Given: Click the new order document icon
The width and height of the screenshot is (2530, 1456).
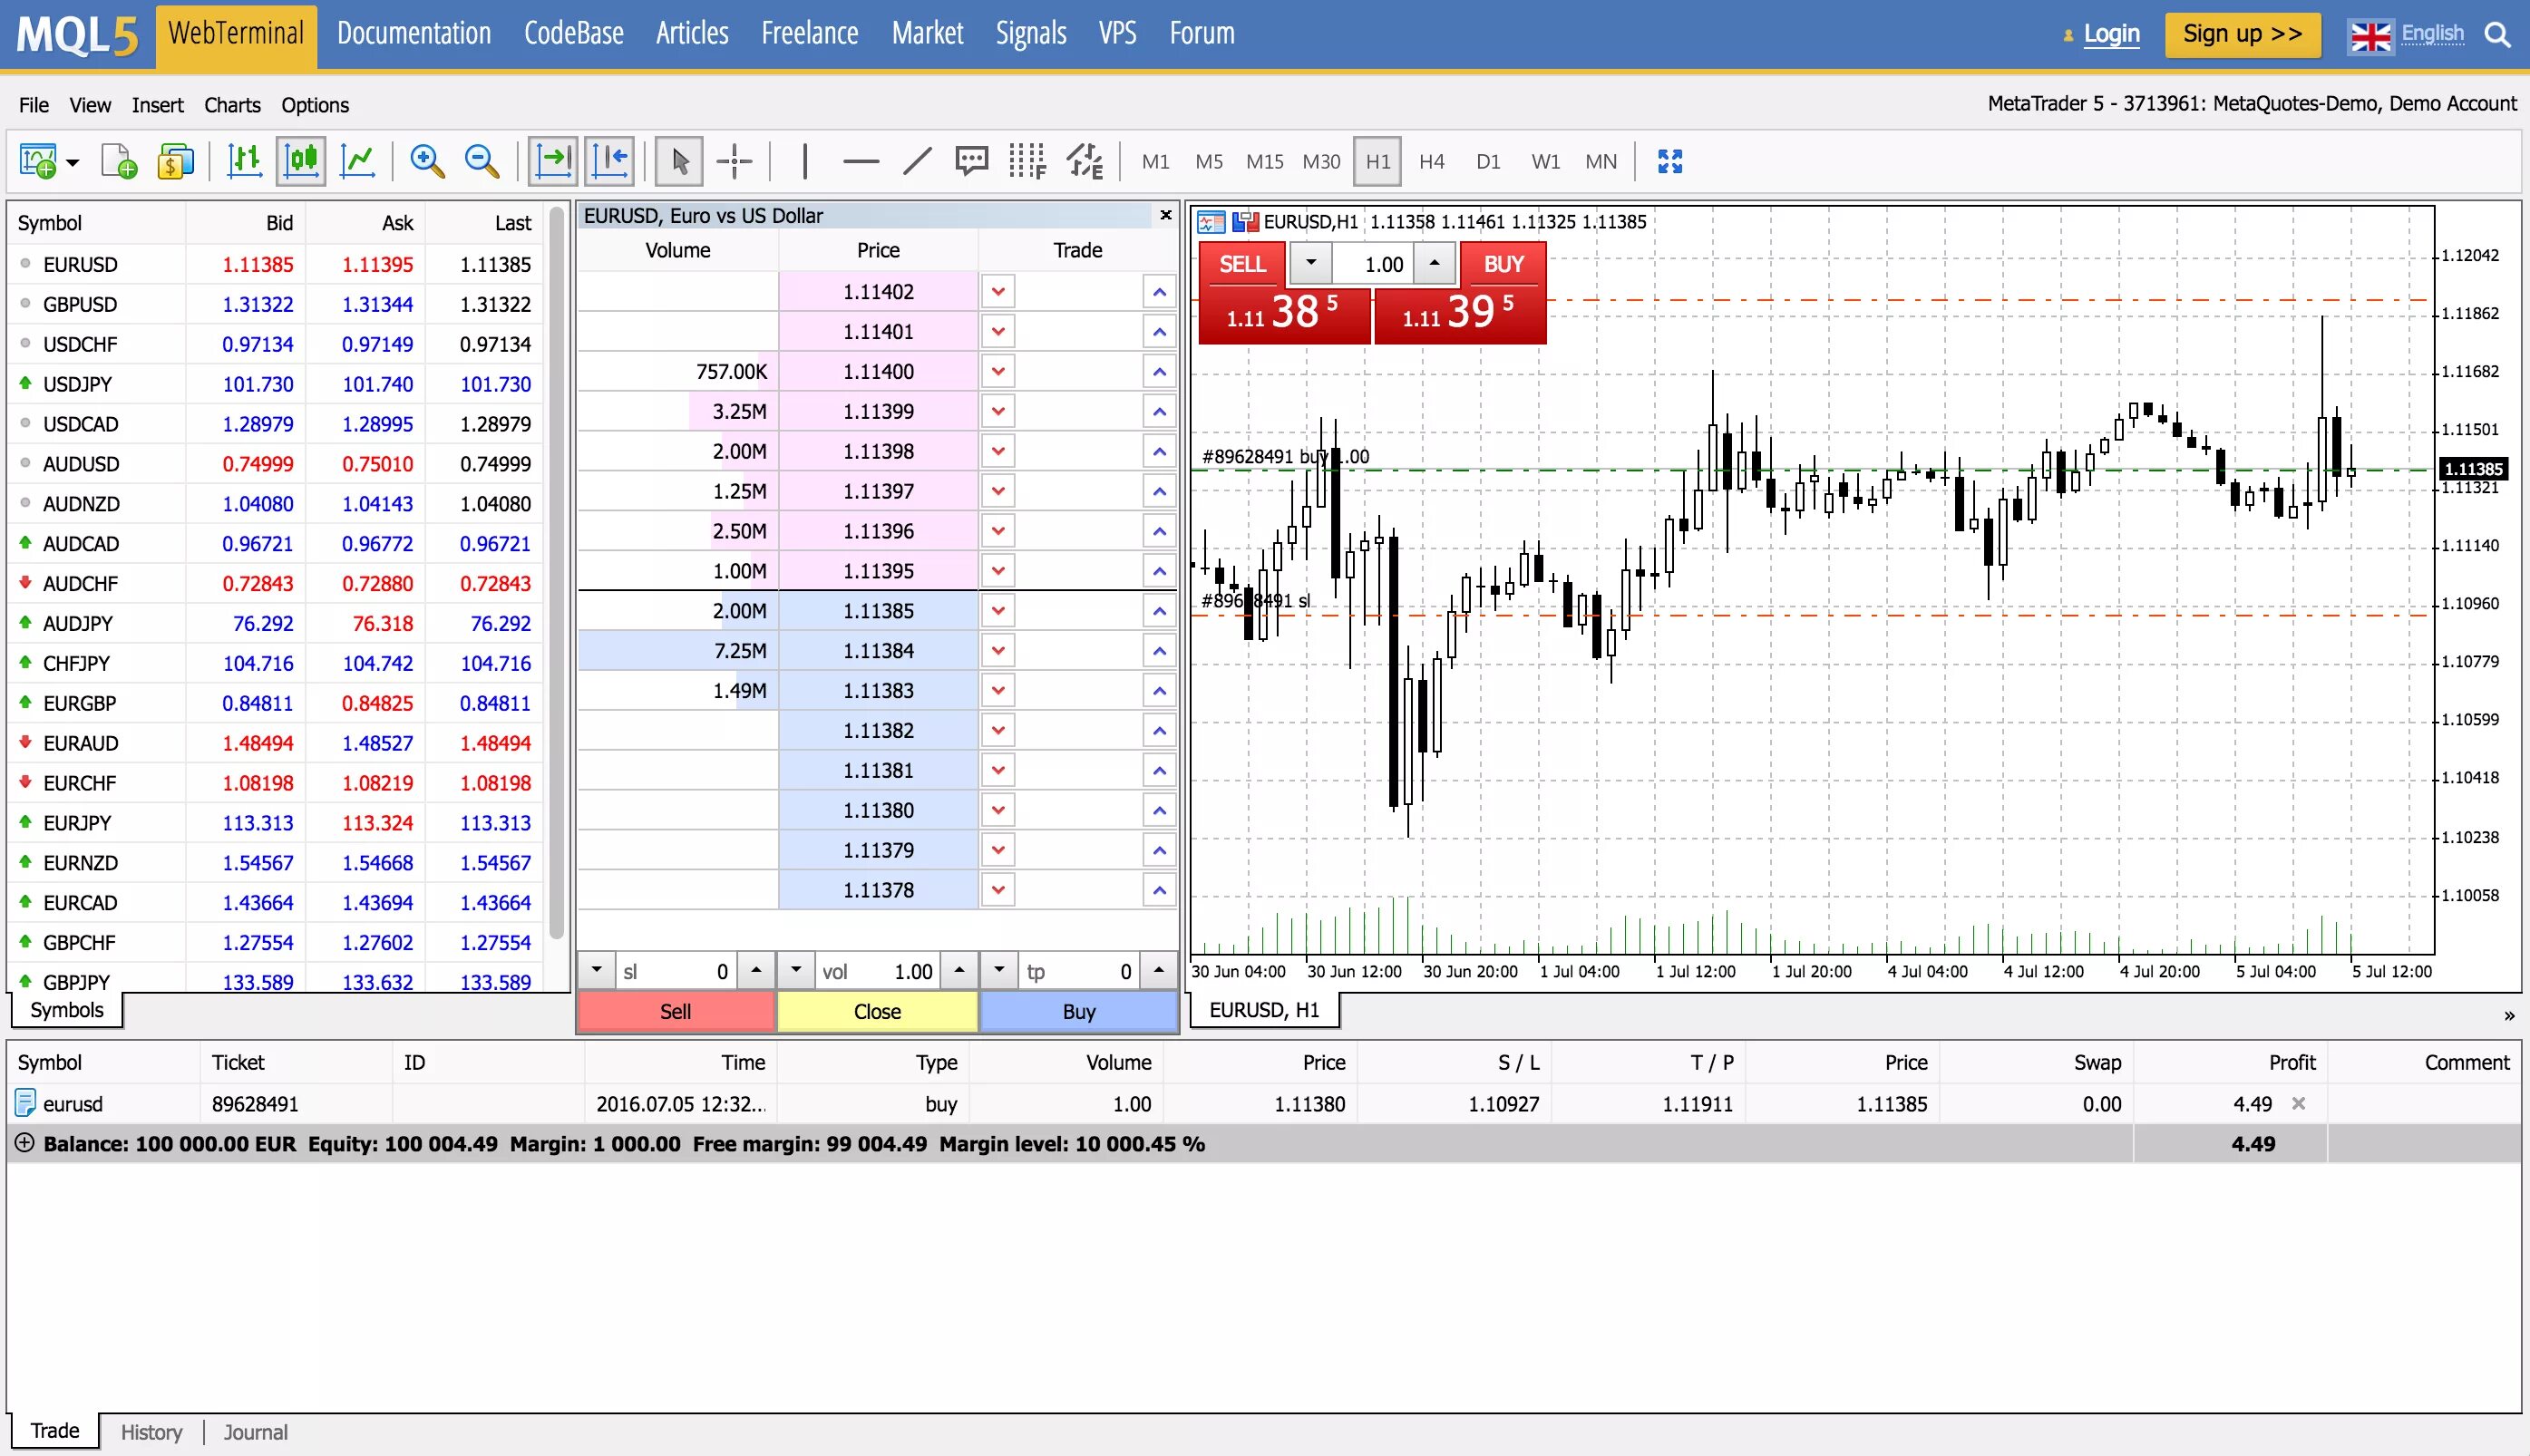Looking at the screenshot, I should [x=119, y=161].
